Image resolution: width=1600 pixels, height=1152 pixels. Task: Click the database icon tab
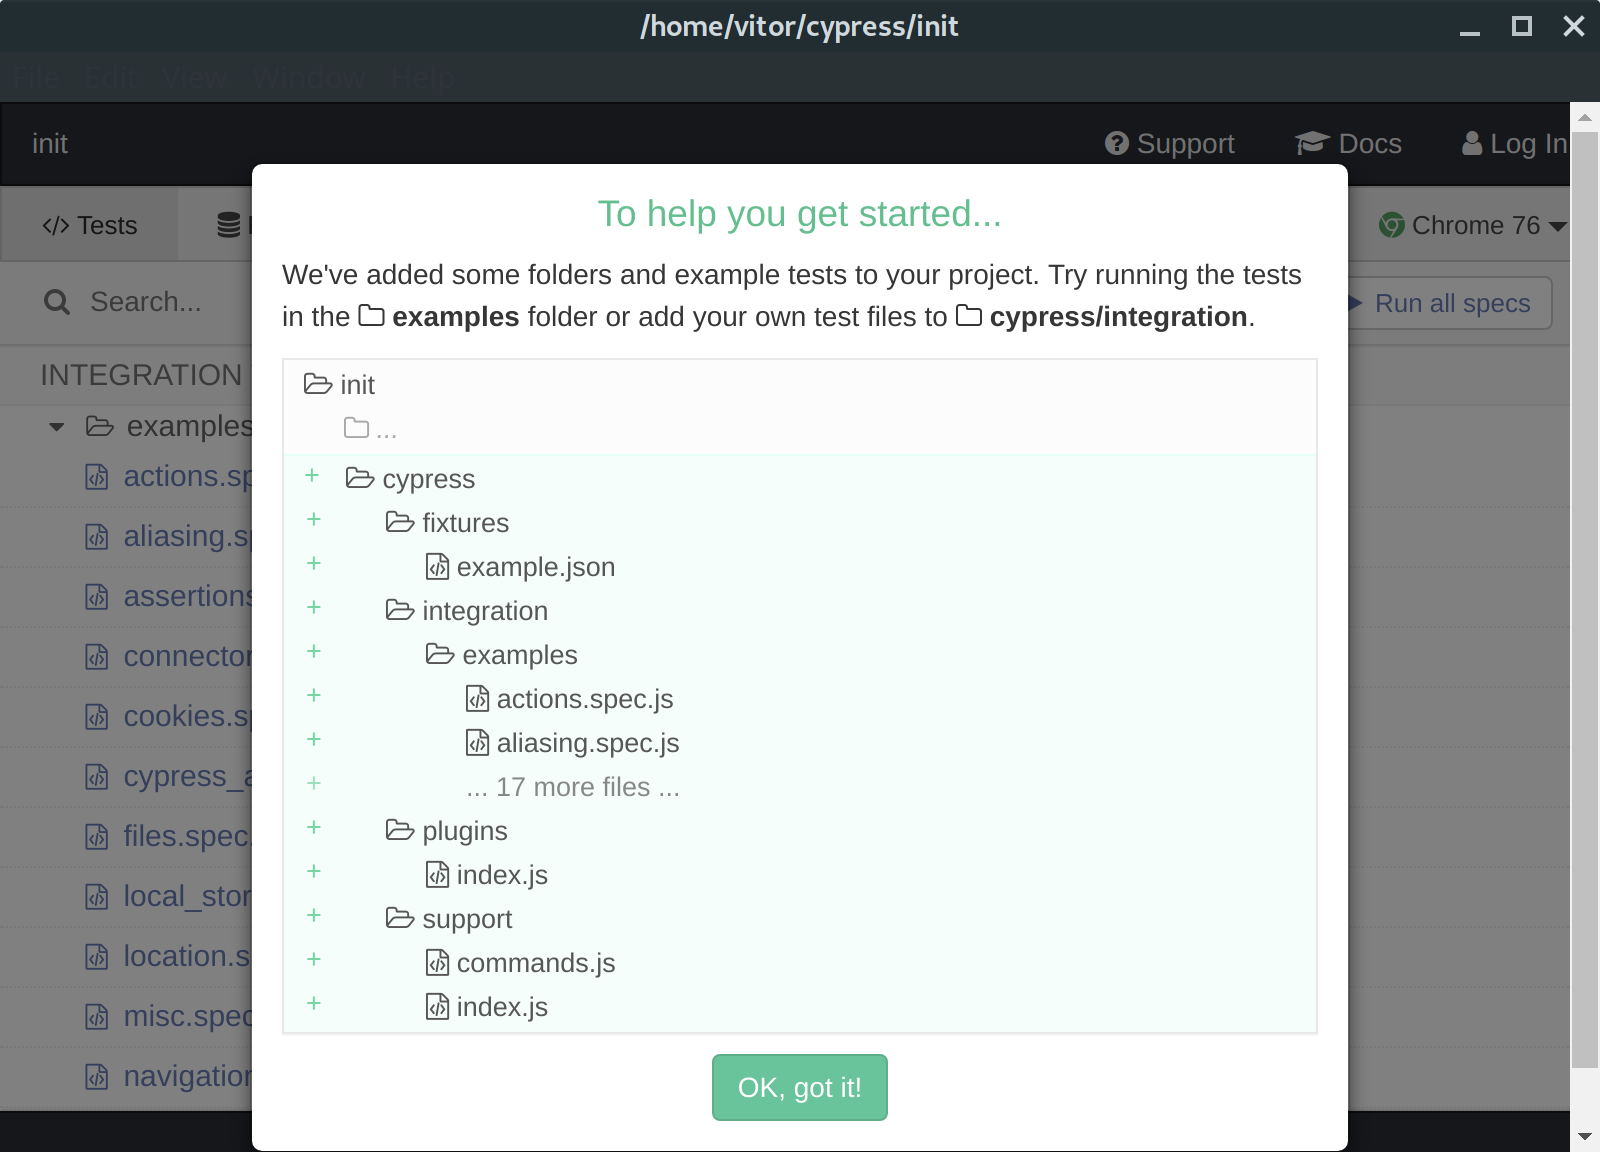pos(229,226)
